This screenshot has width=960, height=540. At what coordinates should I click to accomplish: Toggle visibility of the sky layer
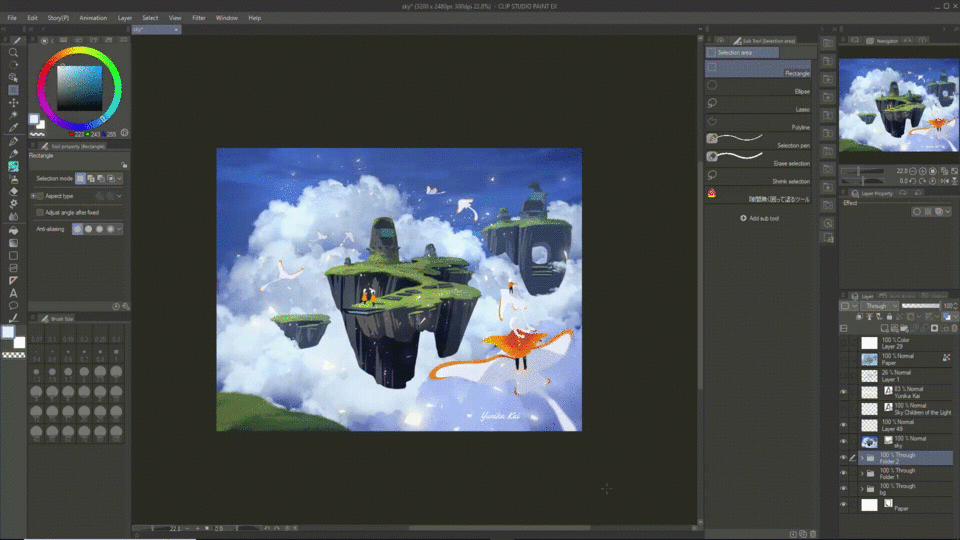pyautogui.click(x=844, y=440)
